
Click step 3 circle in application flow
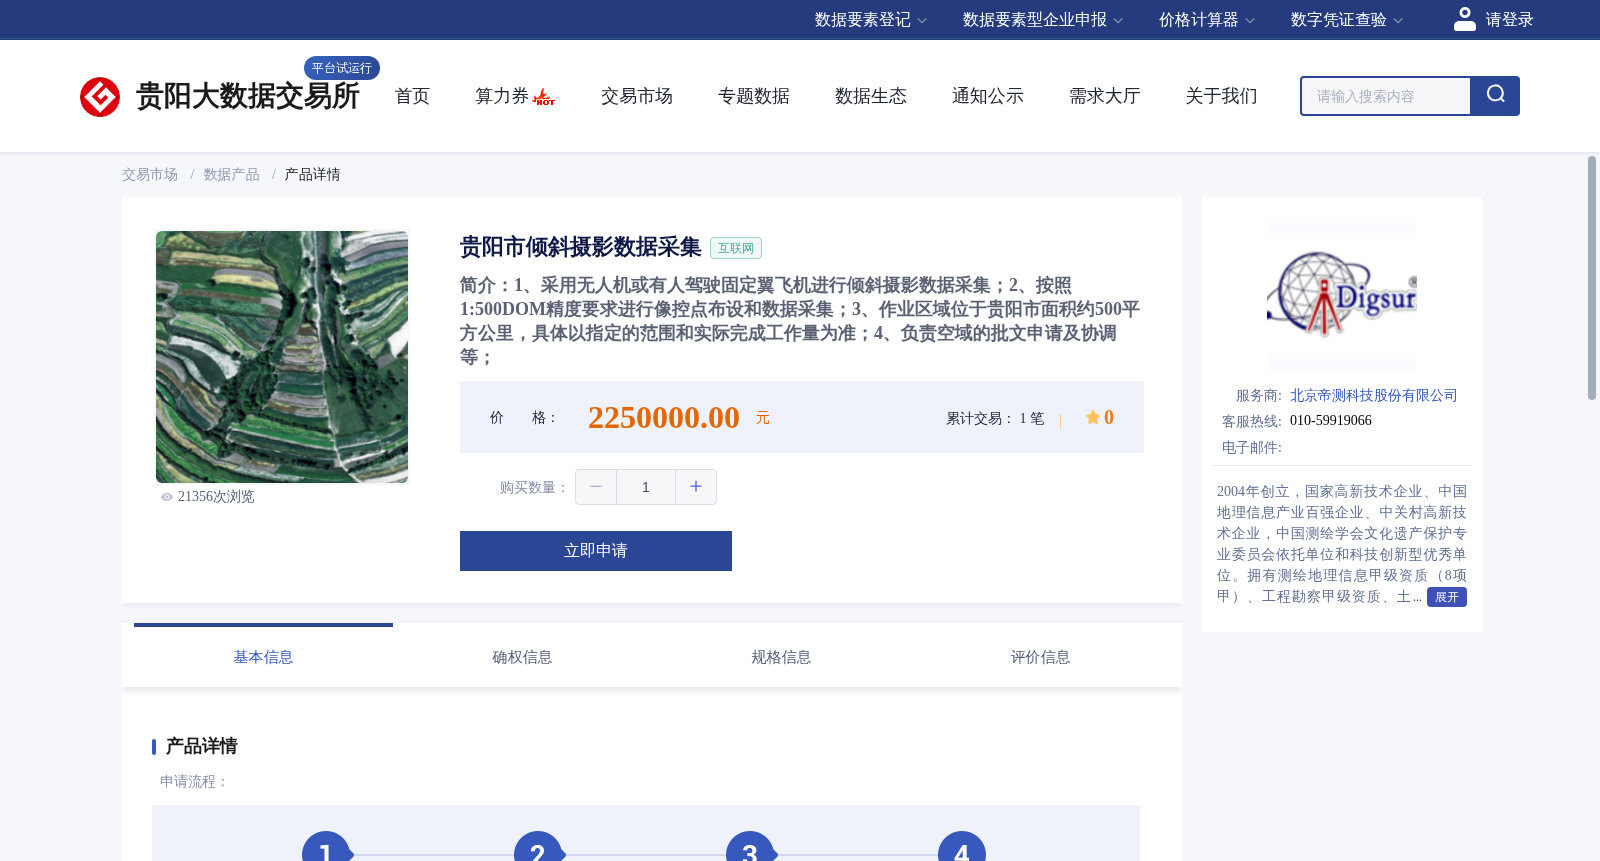750,846
